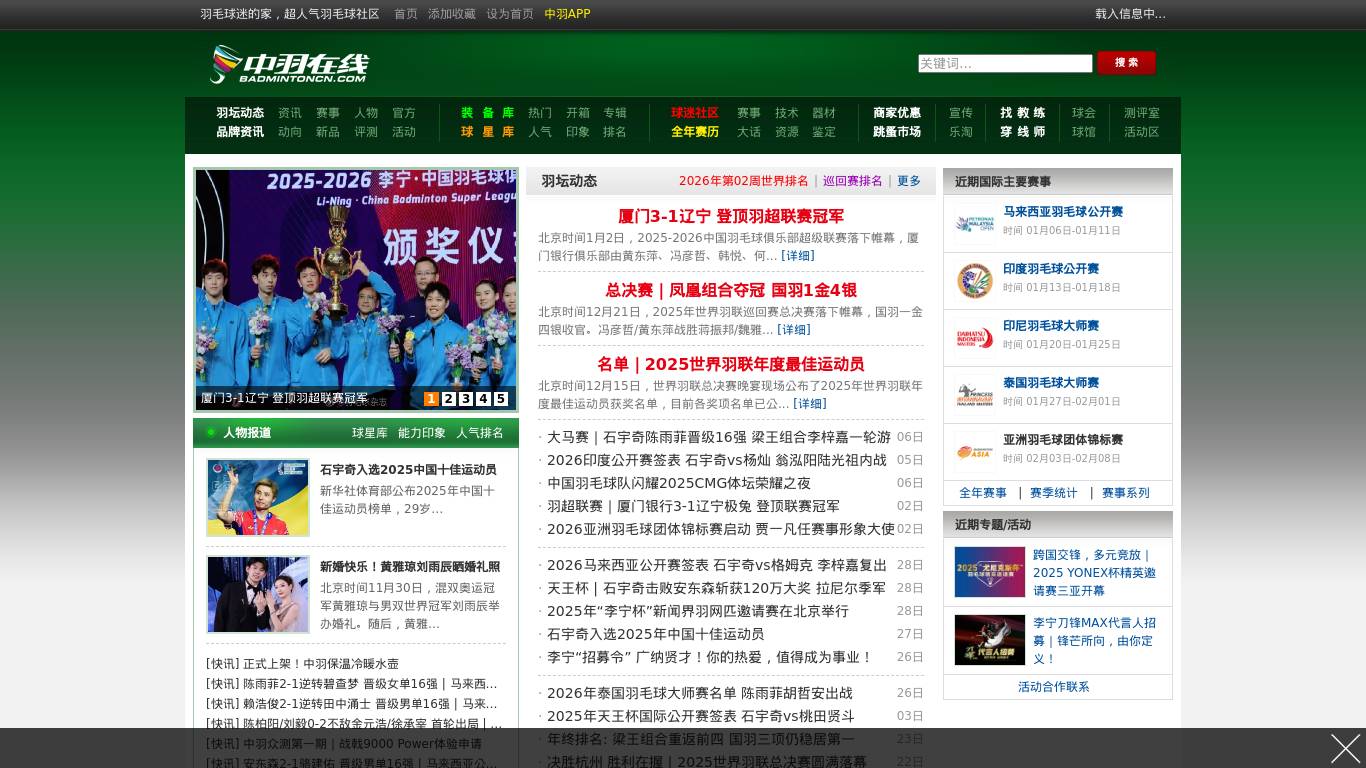Click inside the keyword search field
This screenshot has height=768, width=1366.
coord(1005,63)
